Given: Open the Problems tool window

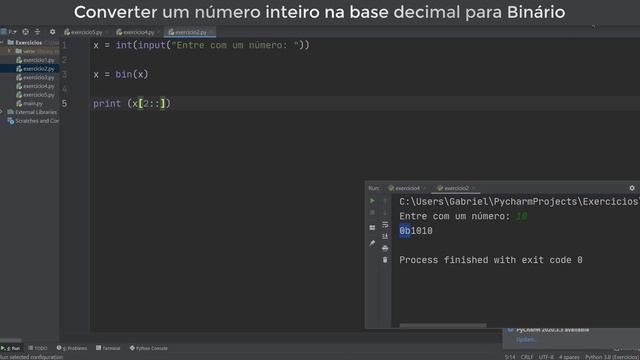Looking at the screenshot, I should [72, 348].
